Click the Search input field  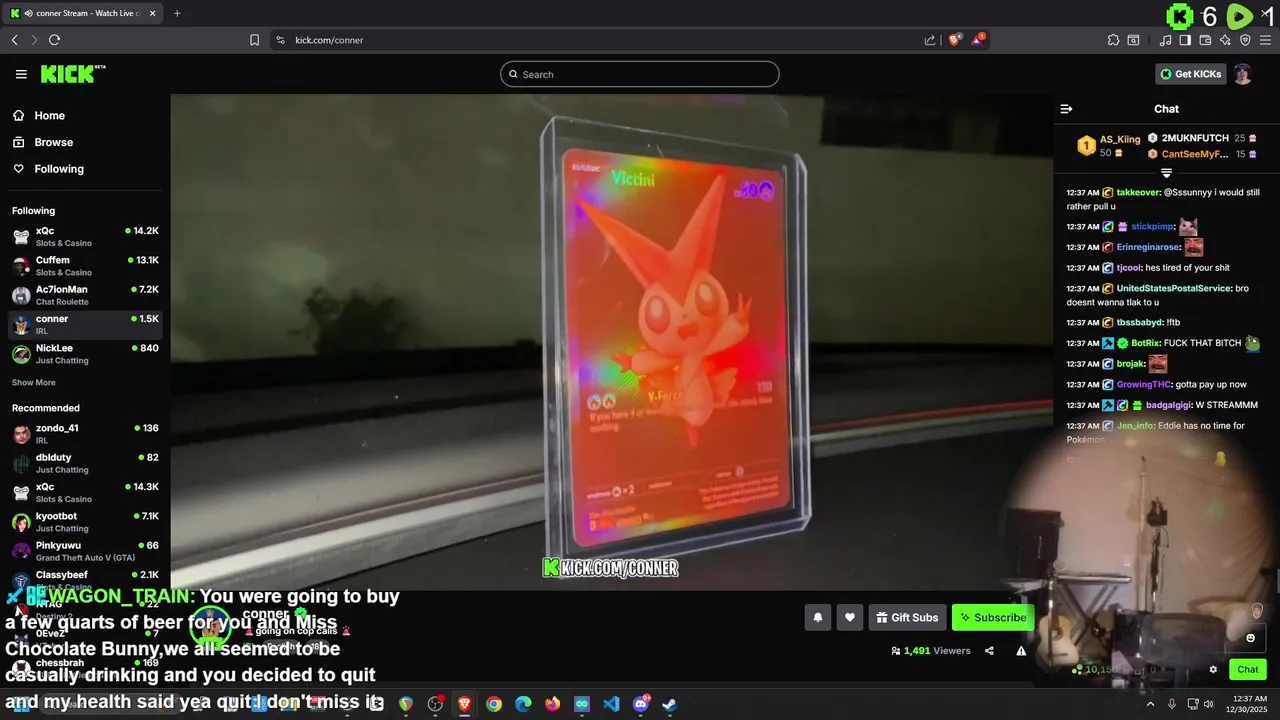tap(640, 74)
